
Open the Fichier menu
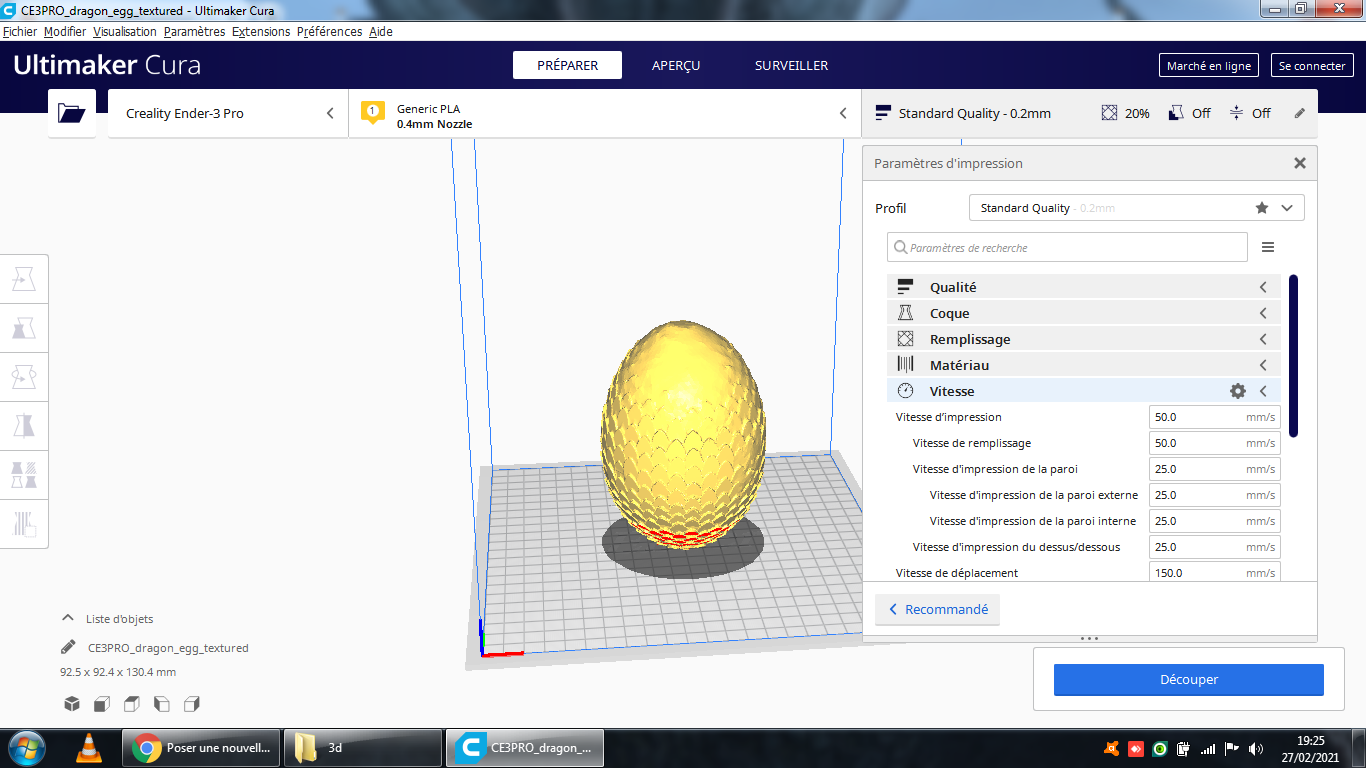(20, 31)
